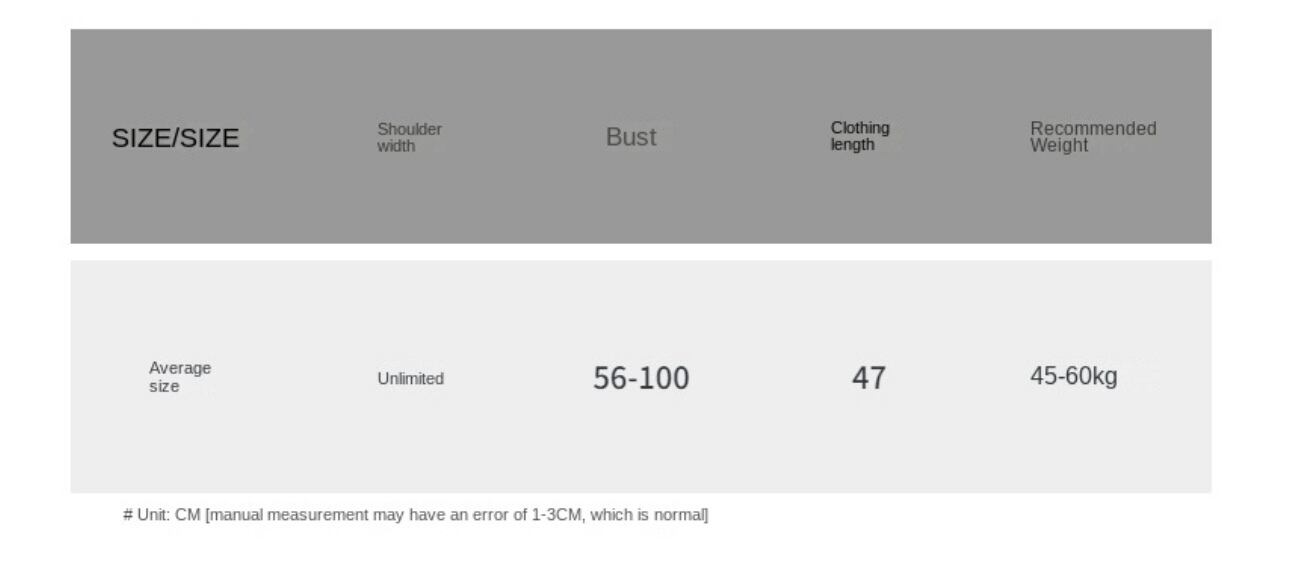This screenshot has height=563, width=1290.
Task: Click the 47 clothing length value
Action: 868,378
